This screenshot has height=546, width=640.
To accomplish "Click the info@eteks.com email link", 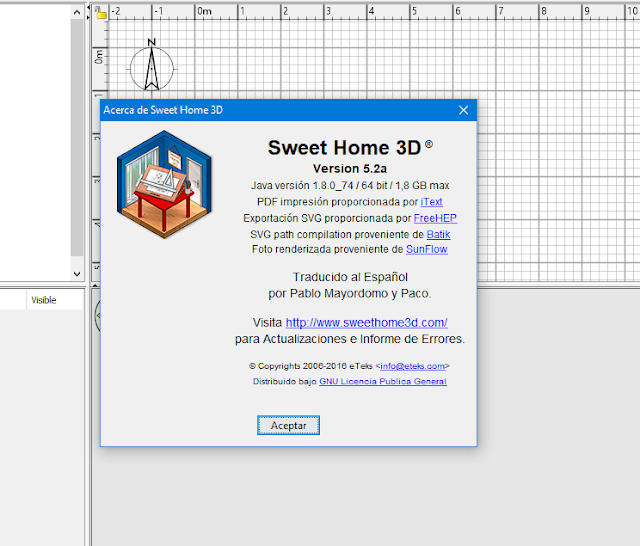I will (x=412, y=366).
